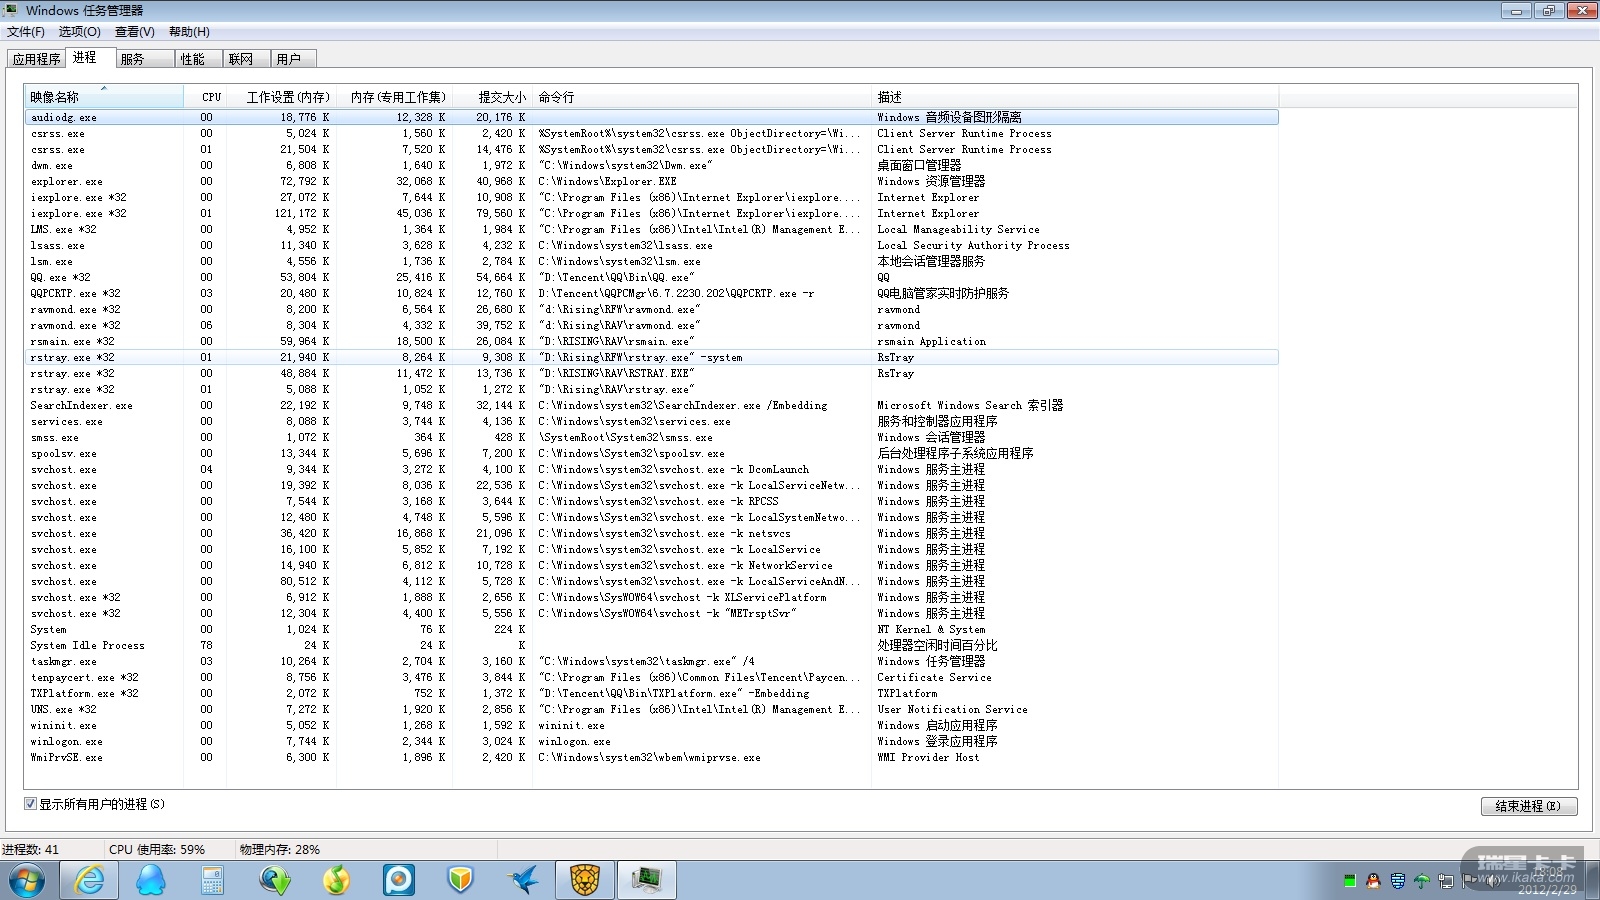Select the WmiPrvSE.exe process
Screen dimensions: 1600x900
(x=651, y=757)
